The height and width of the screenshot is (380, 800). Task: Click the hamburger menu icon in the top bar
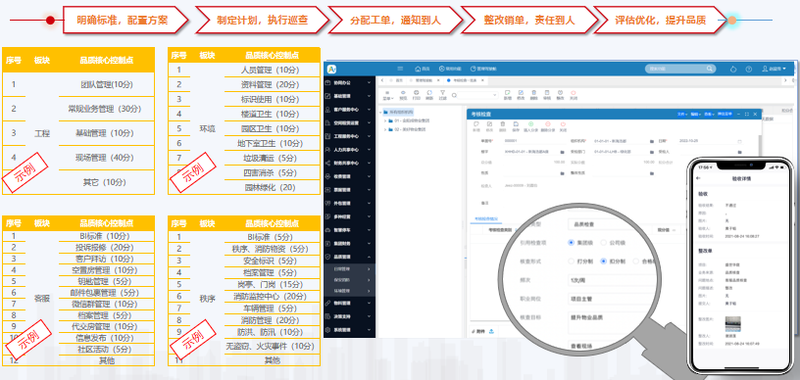pyautogui.click(x=400, y=69)
